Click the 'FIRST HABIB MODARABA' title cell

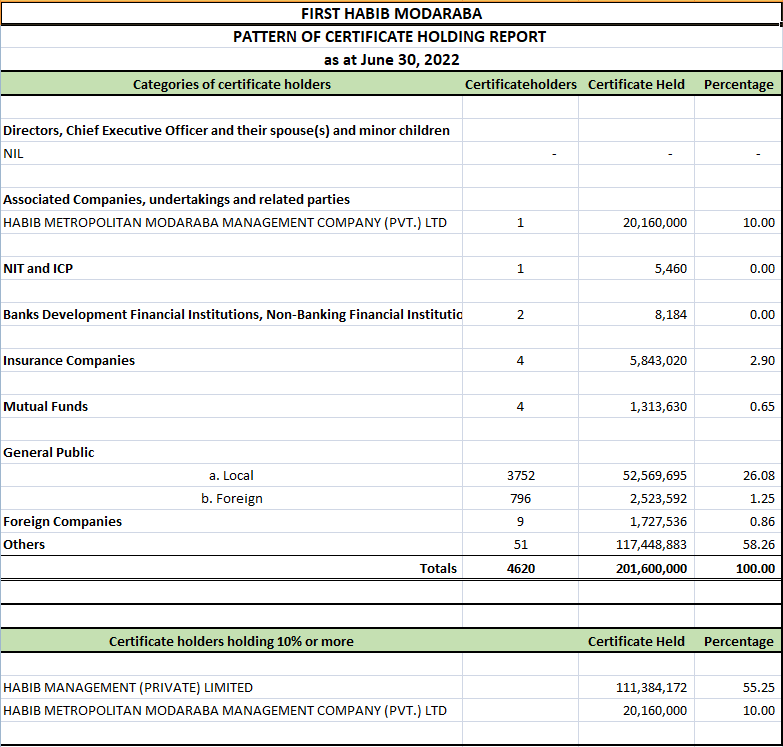click(391, 13)
